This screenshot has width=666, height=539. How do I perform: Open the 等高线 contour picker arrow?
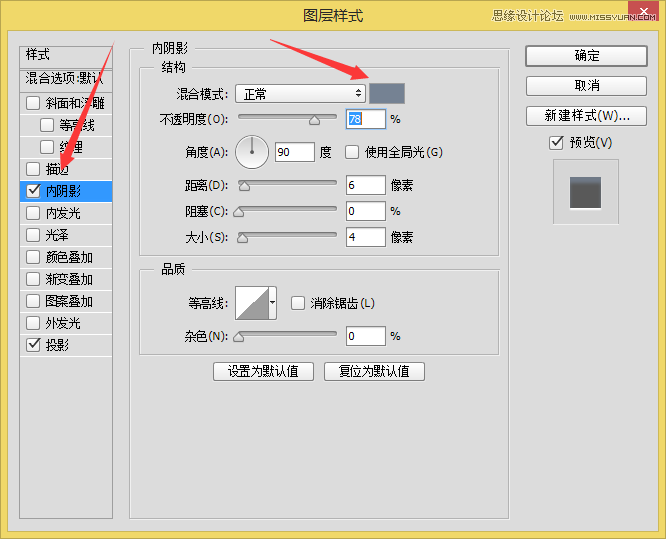pyautogui.click(x=273, y=303)
